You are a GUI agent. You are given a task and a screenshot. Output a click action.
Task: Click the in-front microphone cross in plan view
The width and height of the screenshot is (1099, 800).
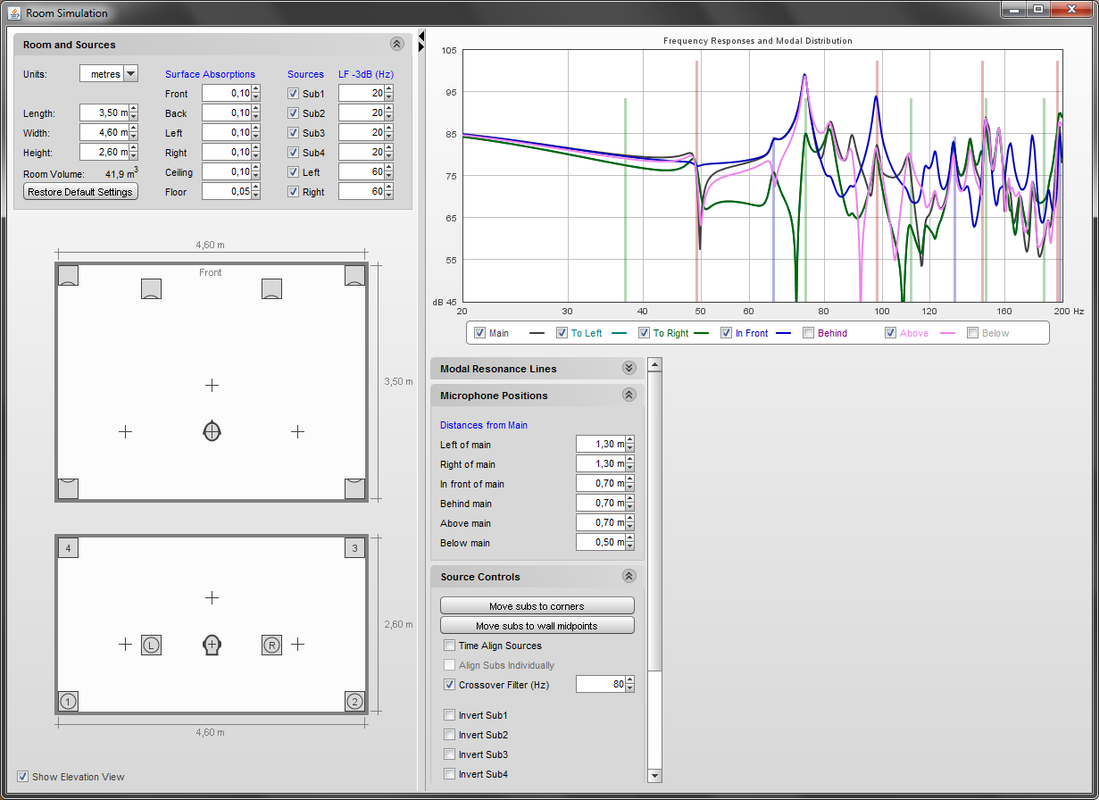(x=212, y=385)
